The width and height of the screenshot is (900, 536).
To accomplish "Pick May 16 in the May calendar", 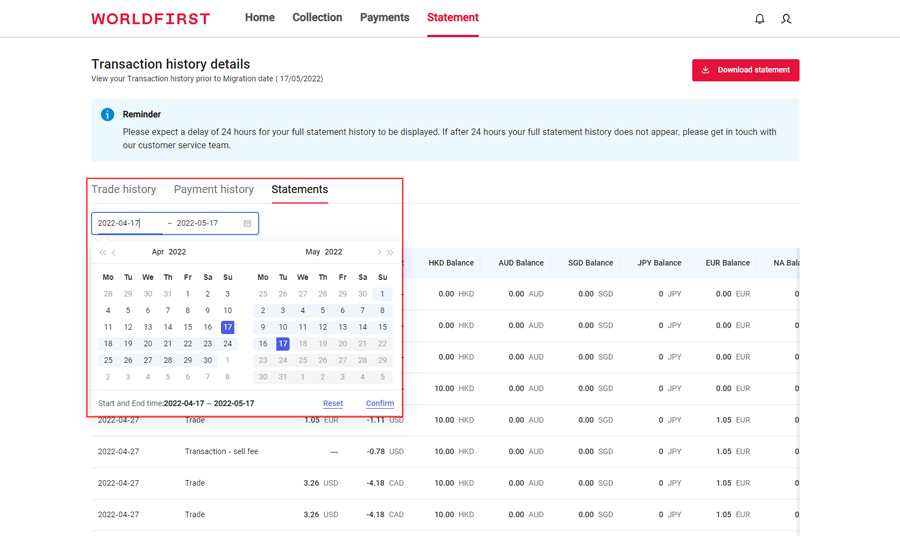I will coord(263,344).
